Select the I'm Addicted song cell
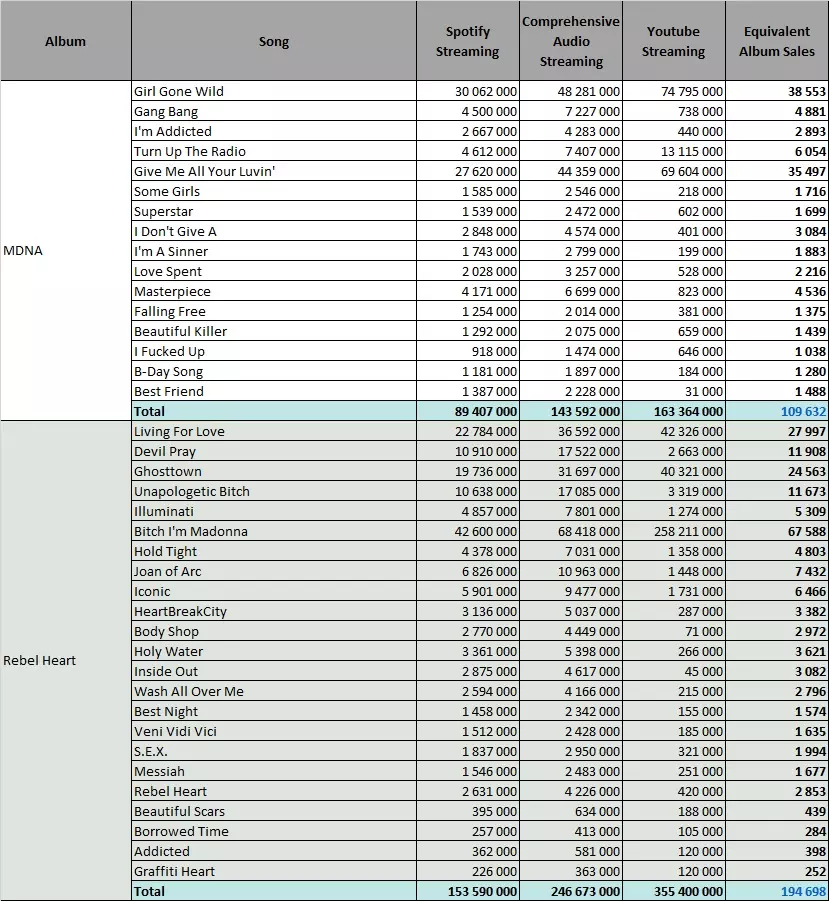The width and height of the screenshot is (829, 901). tap(273, 132)
